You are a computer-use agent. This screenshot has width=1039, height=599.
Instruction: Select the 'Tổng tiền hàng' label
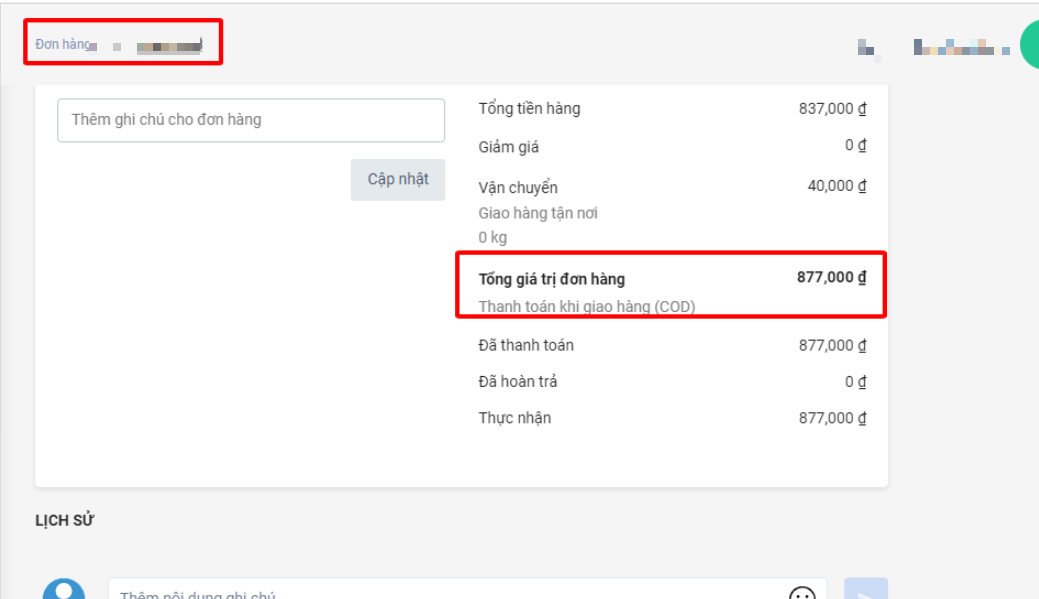pyautogui.click(x=529, y=109)
